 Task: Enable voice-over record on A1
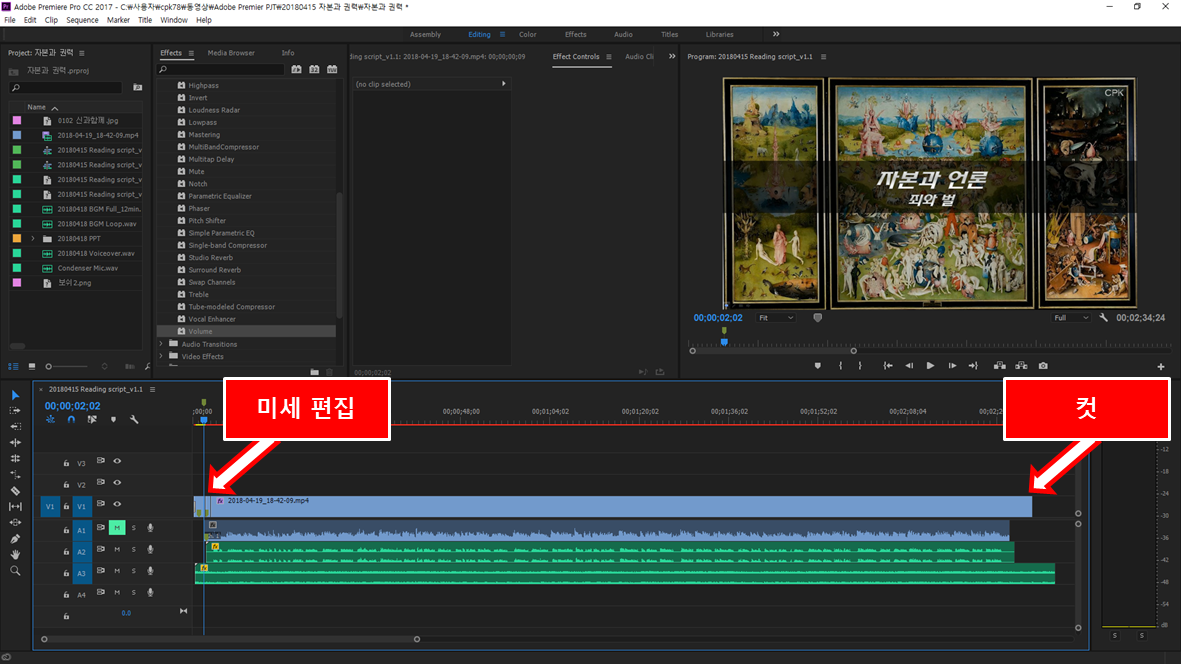(x=151, y=528)
